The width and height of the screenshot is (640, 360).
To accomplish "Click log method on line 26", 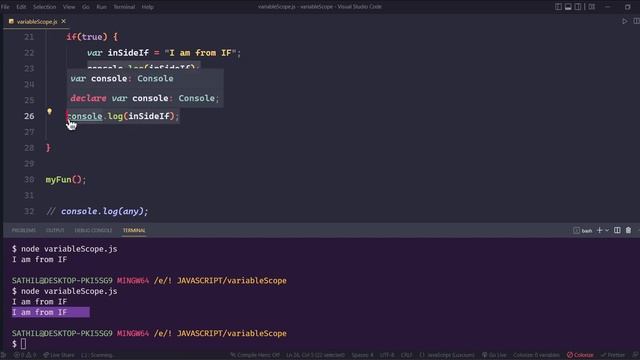I will coord(115,116).
